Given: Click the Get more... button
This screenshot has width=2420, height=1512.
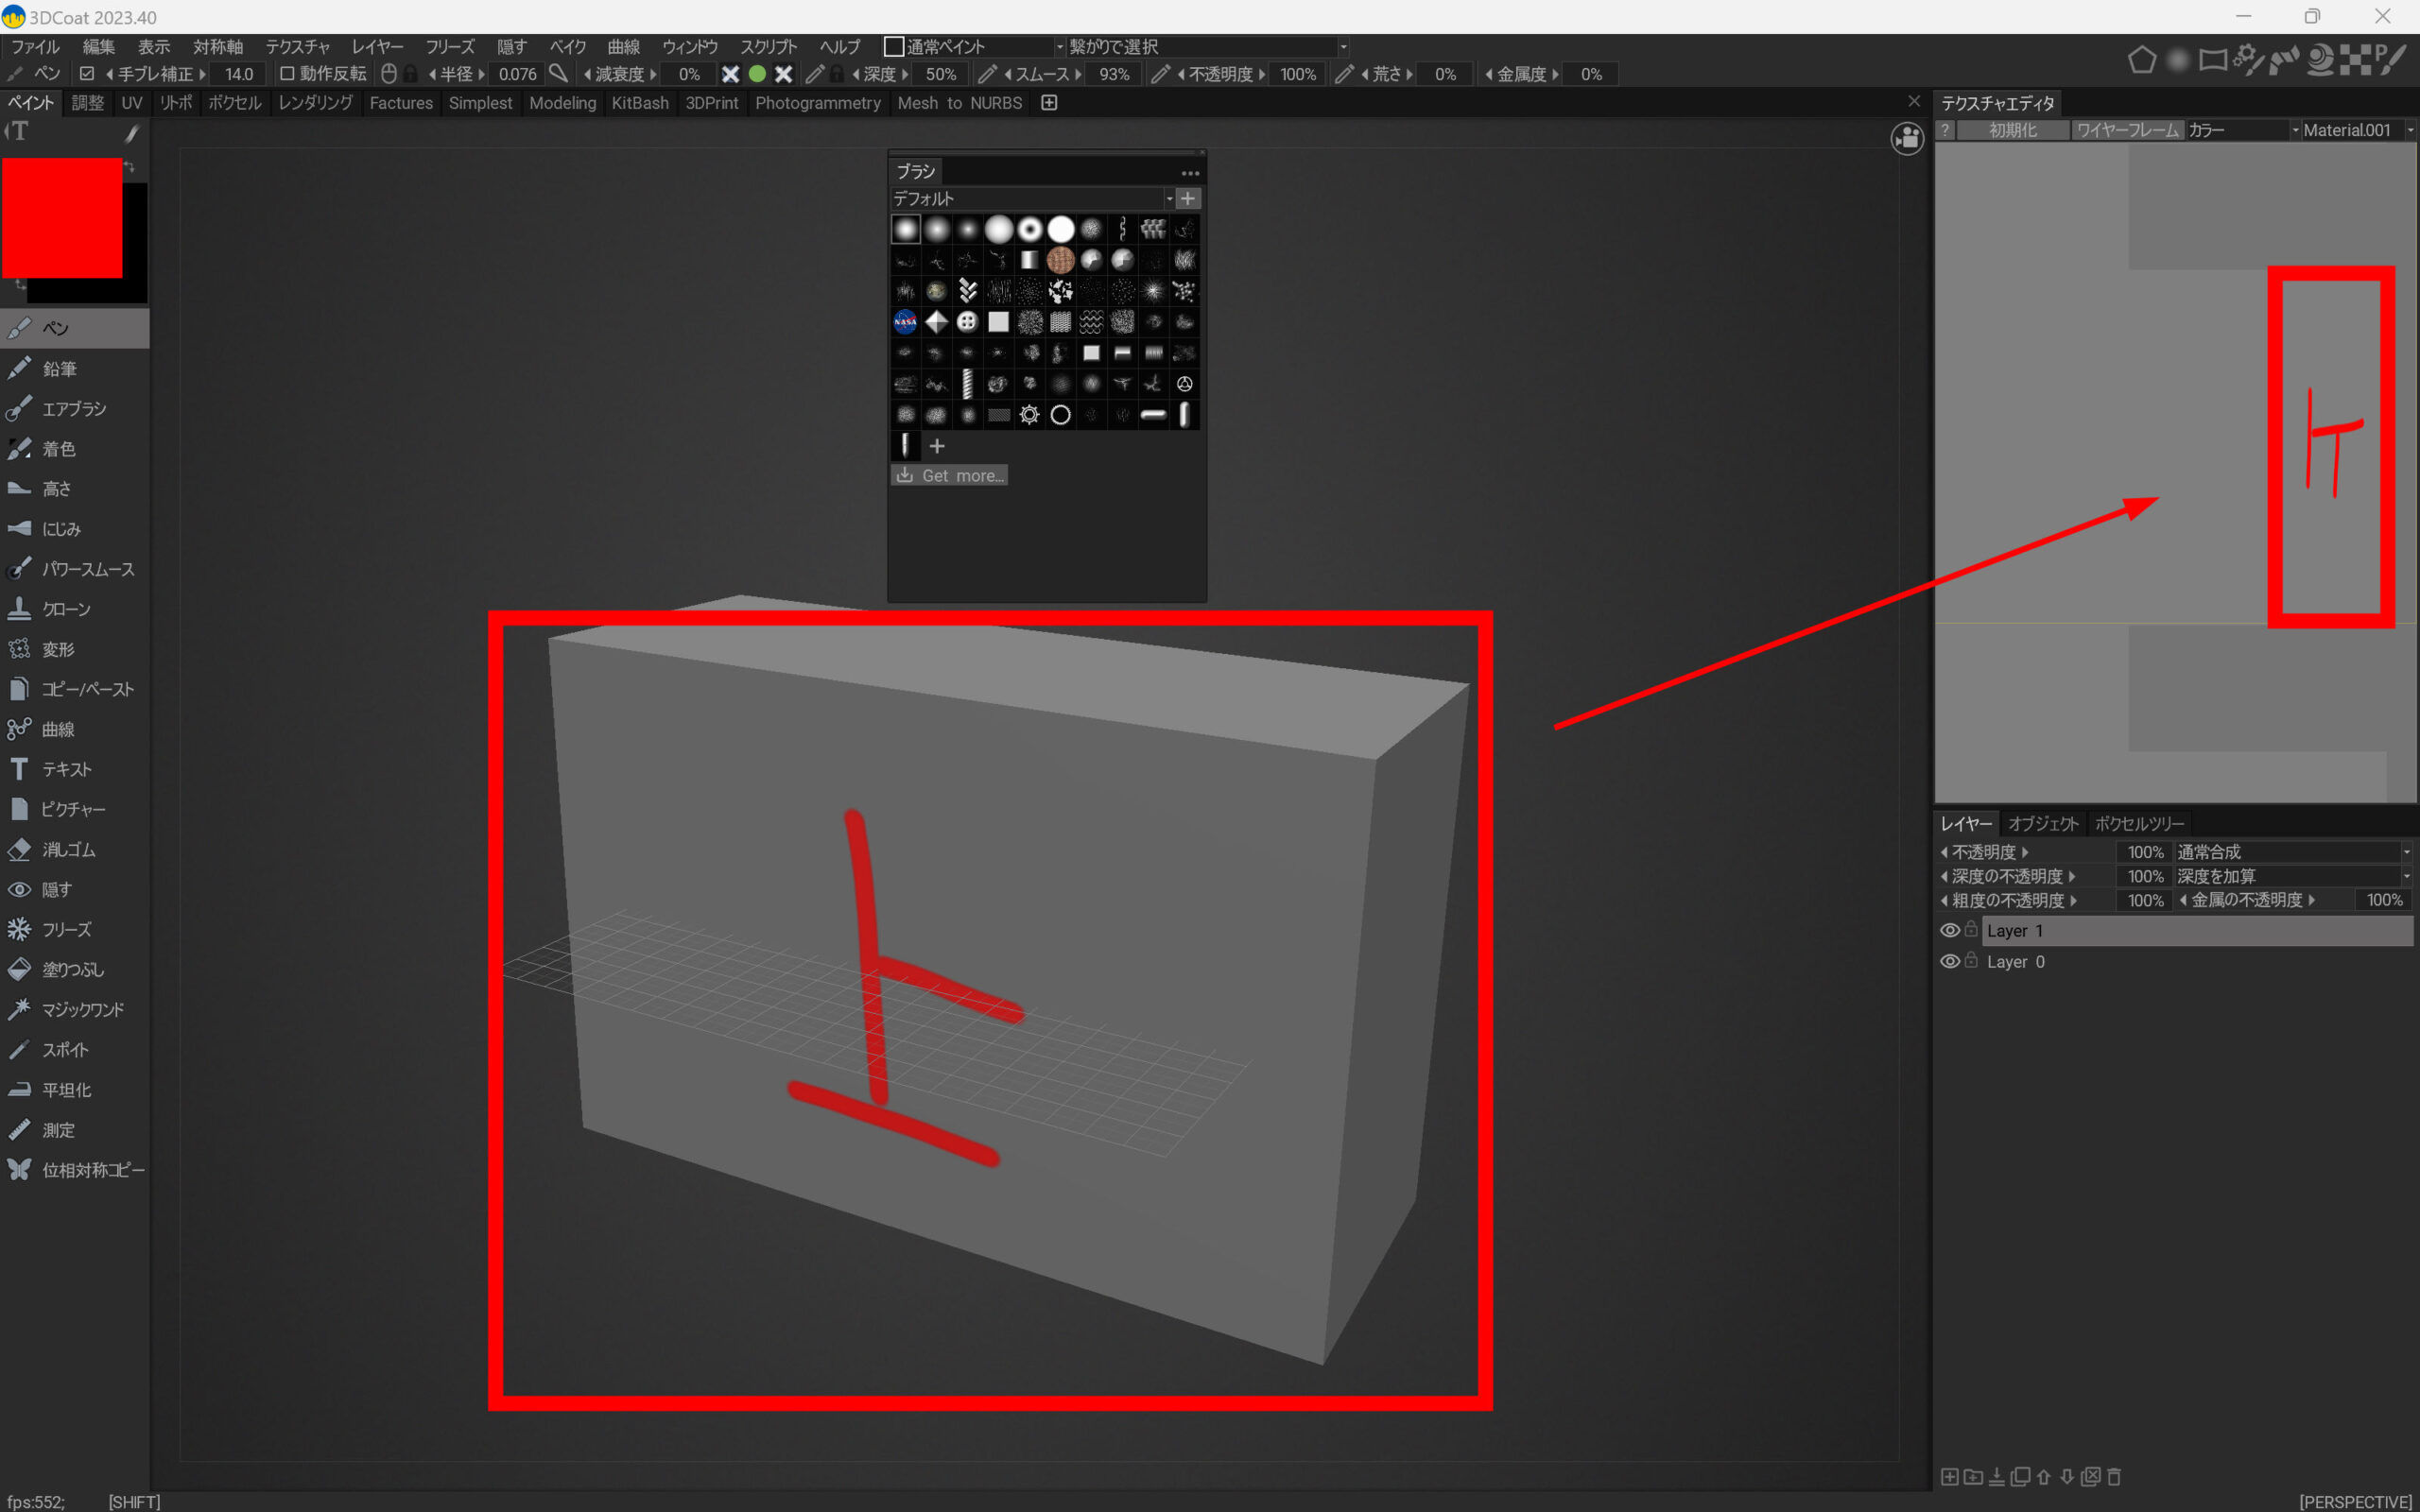Looking at the screenshot, I should pyautogui.click(x=949, y=476).
